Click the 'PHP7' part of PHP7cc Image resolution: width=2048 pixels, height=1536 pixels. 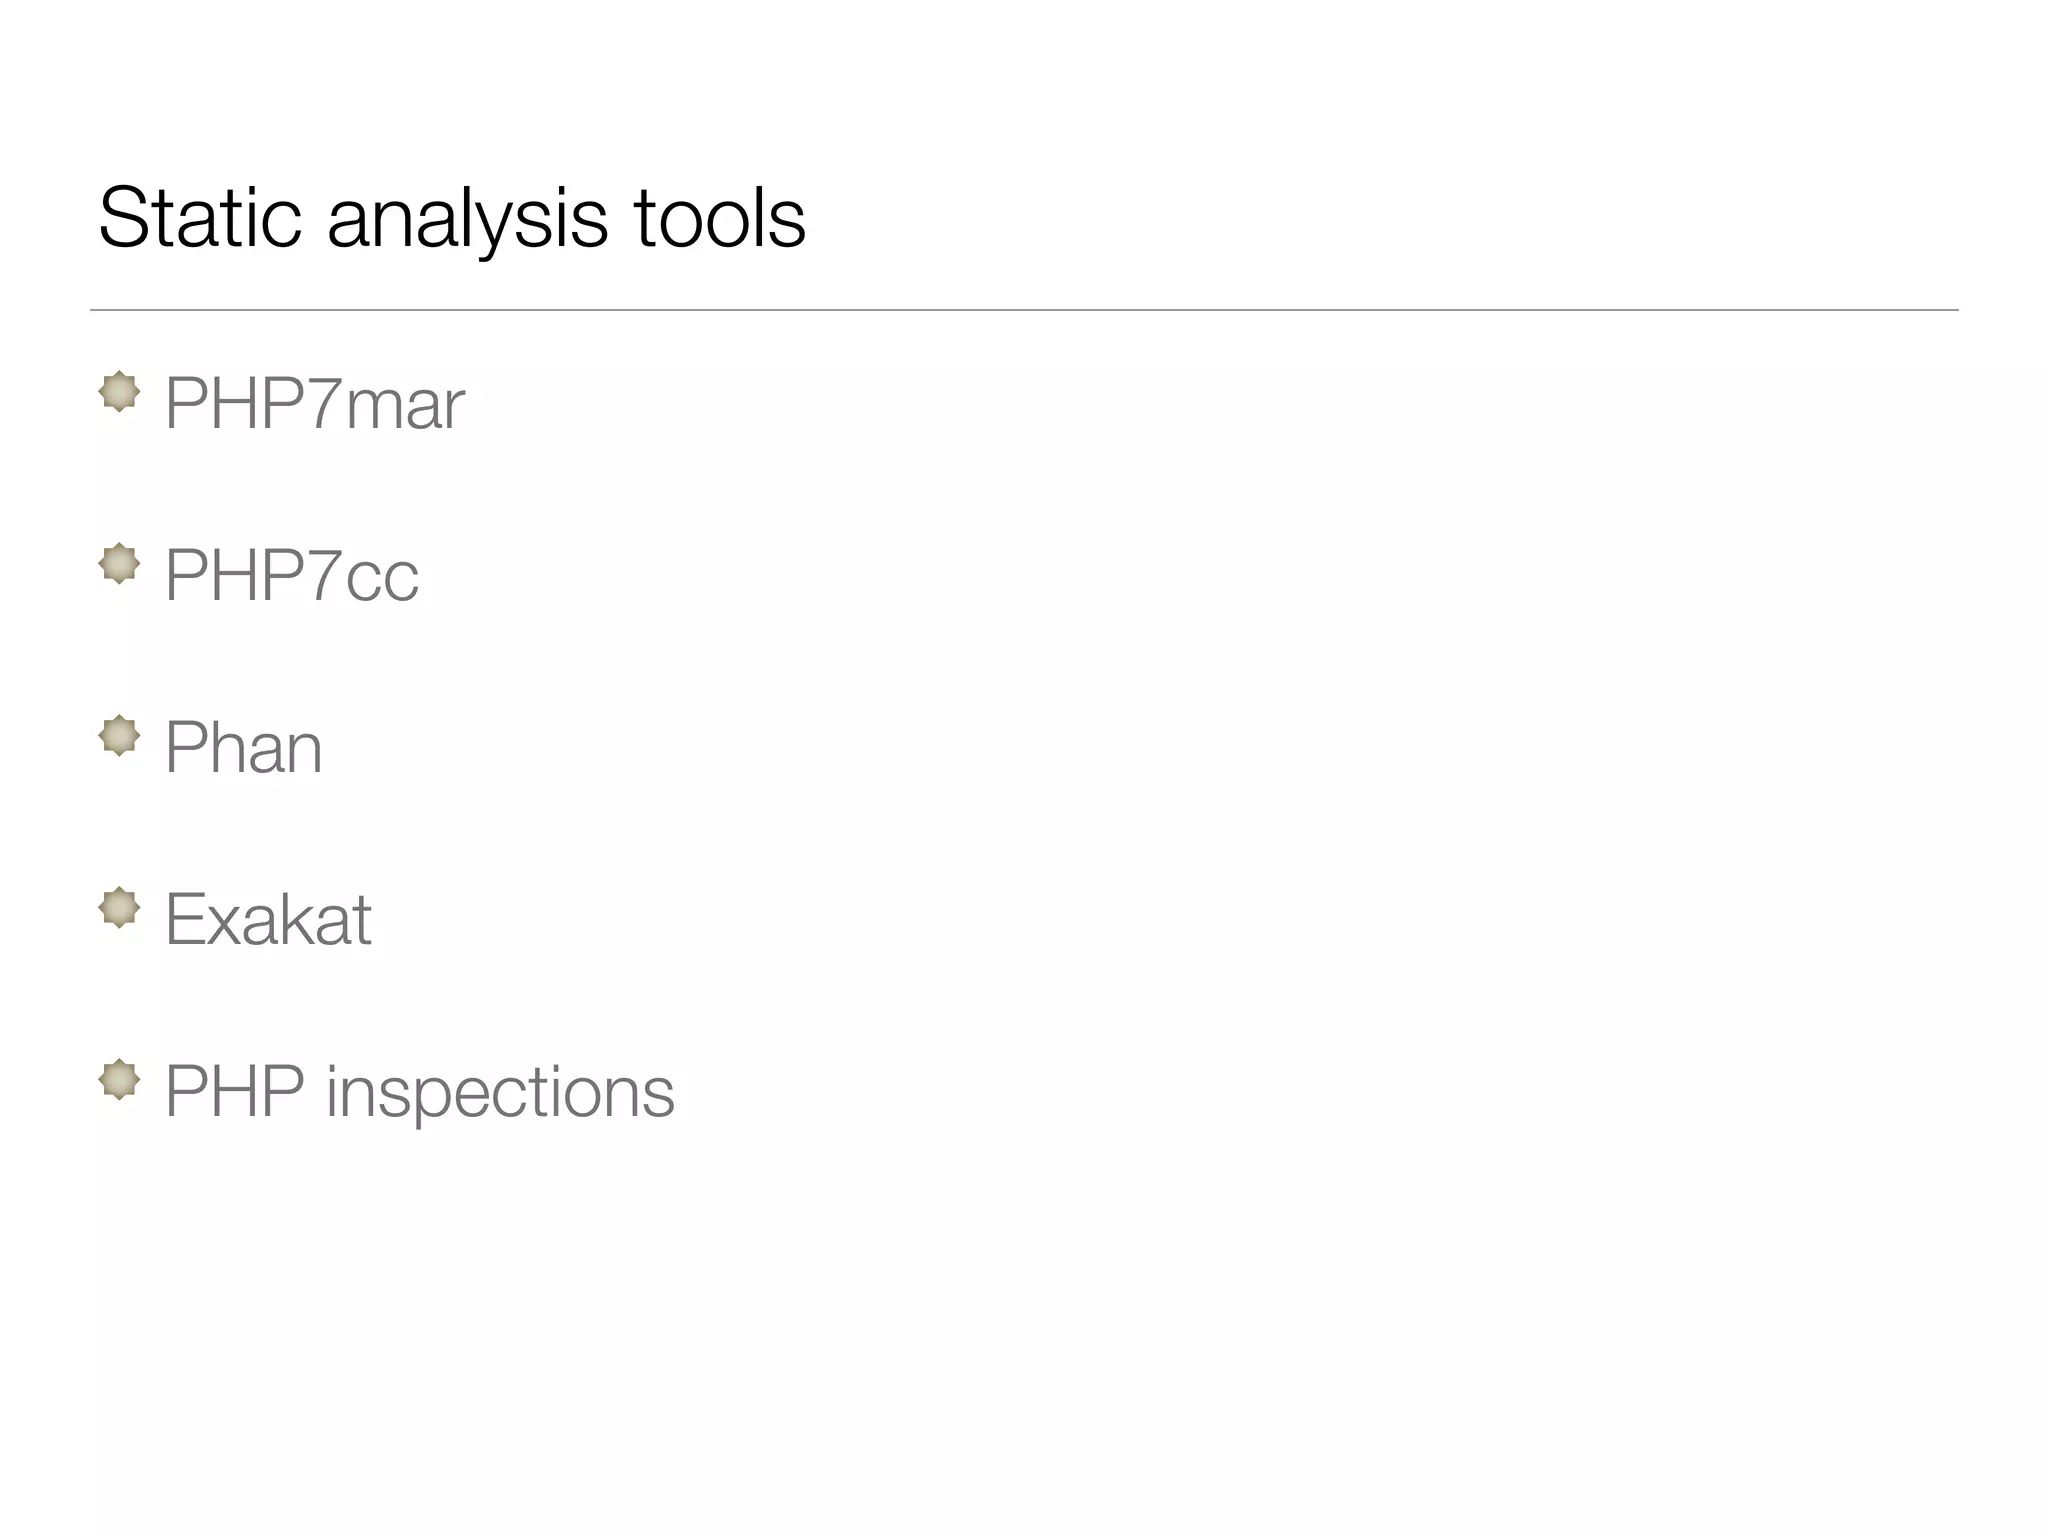pos(254,576)
